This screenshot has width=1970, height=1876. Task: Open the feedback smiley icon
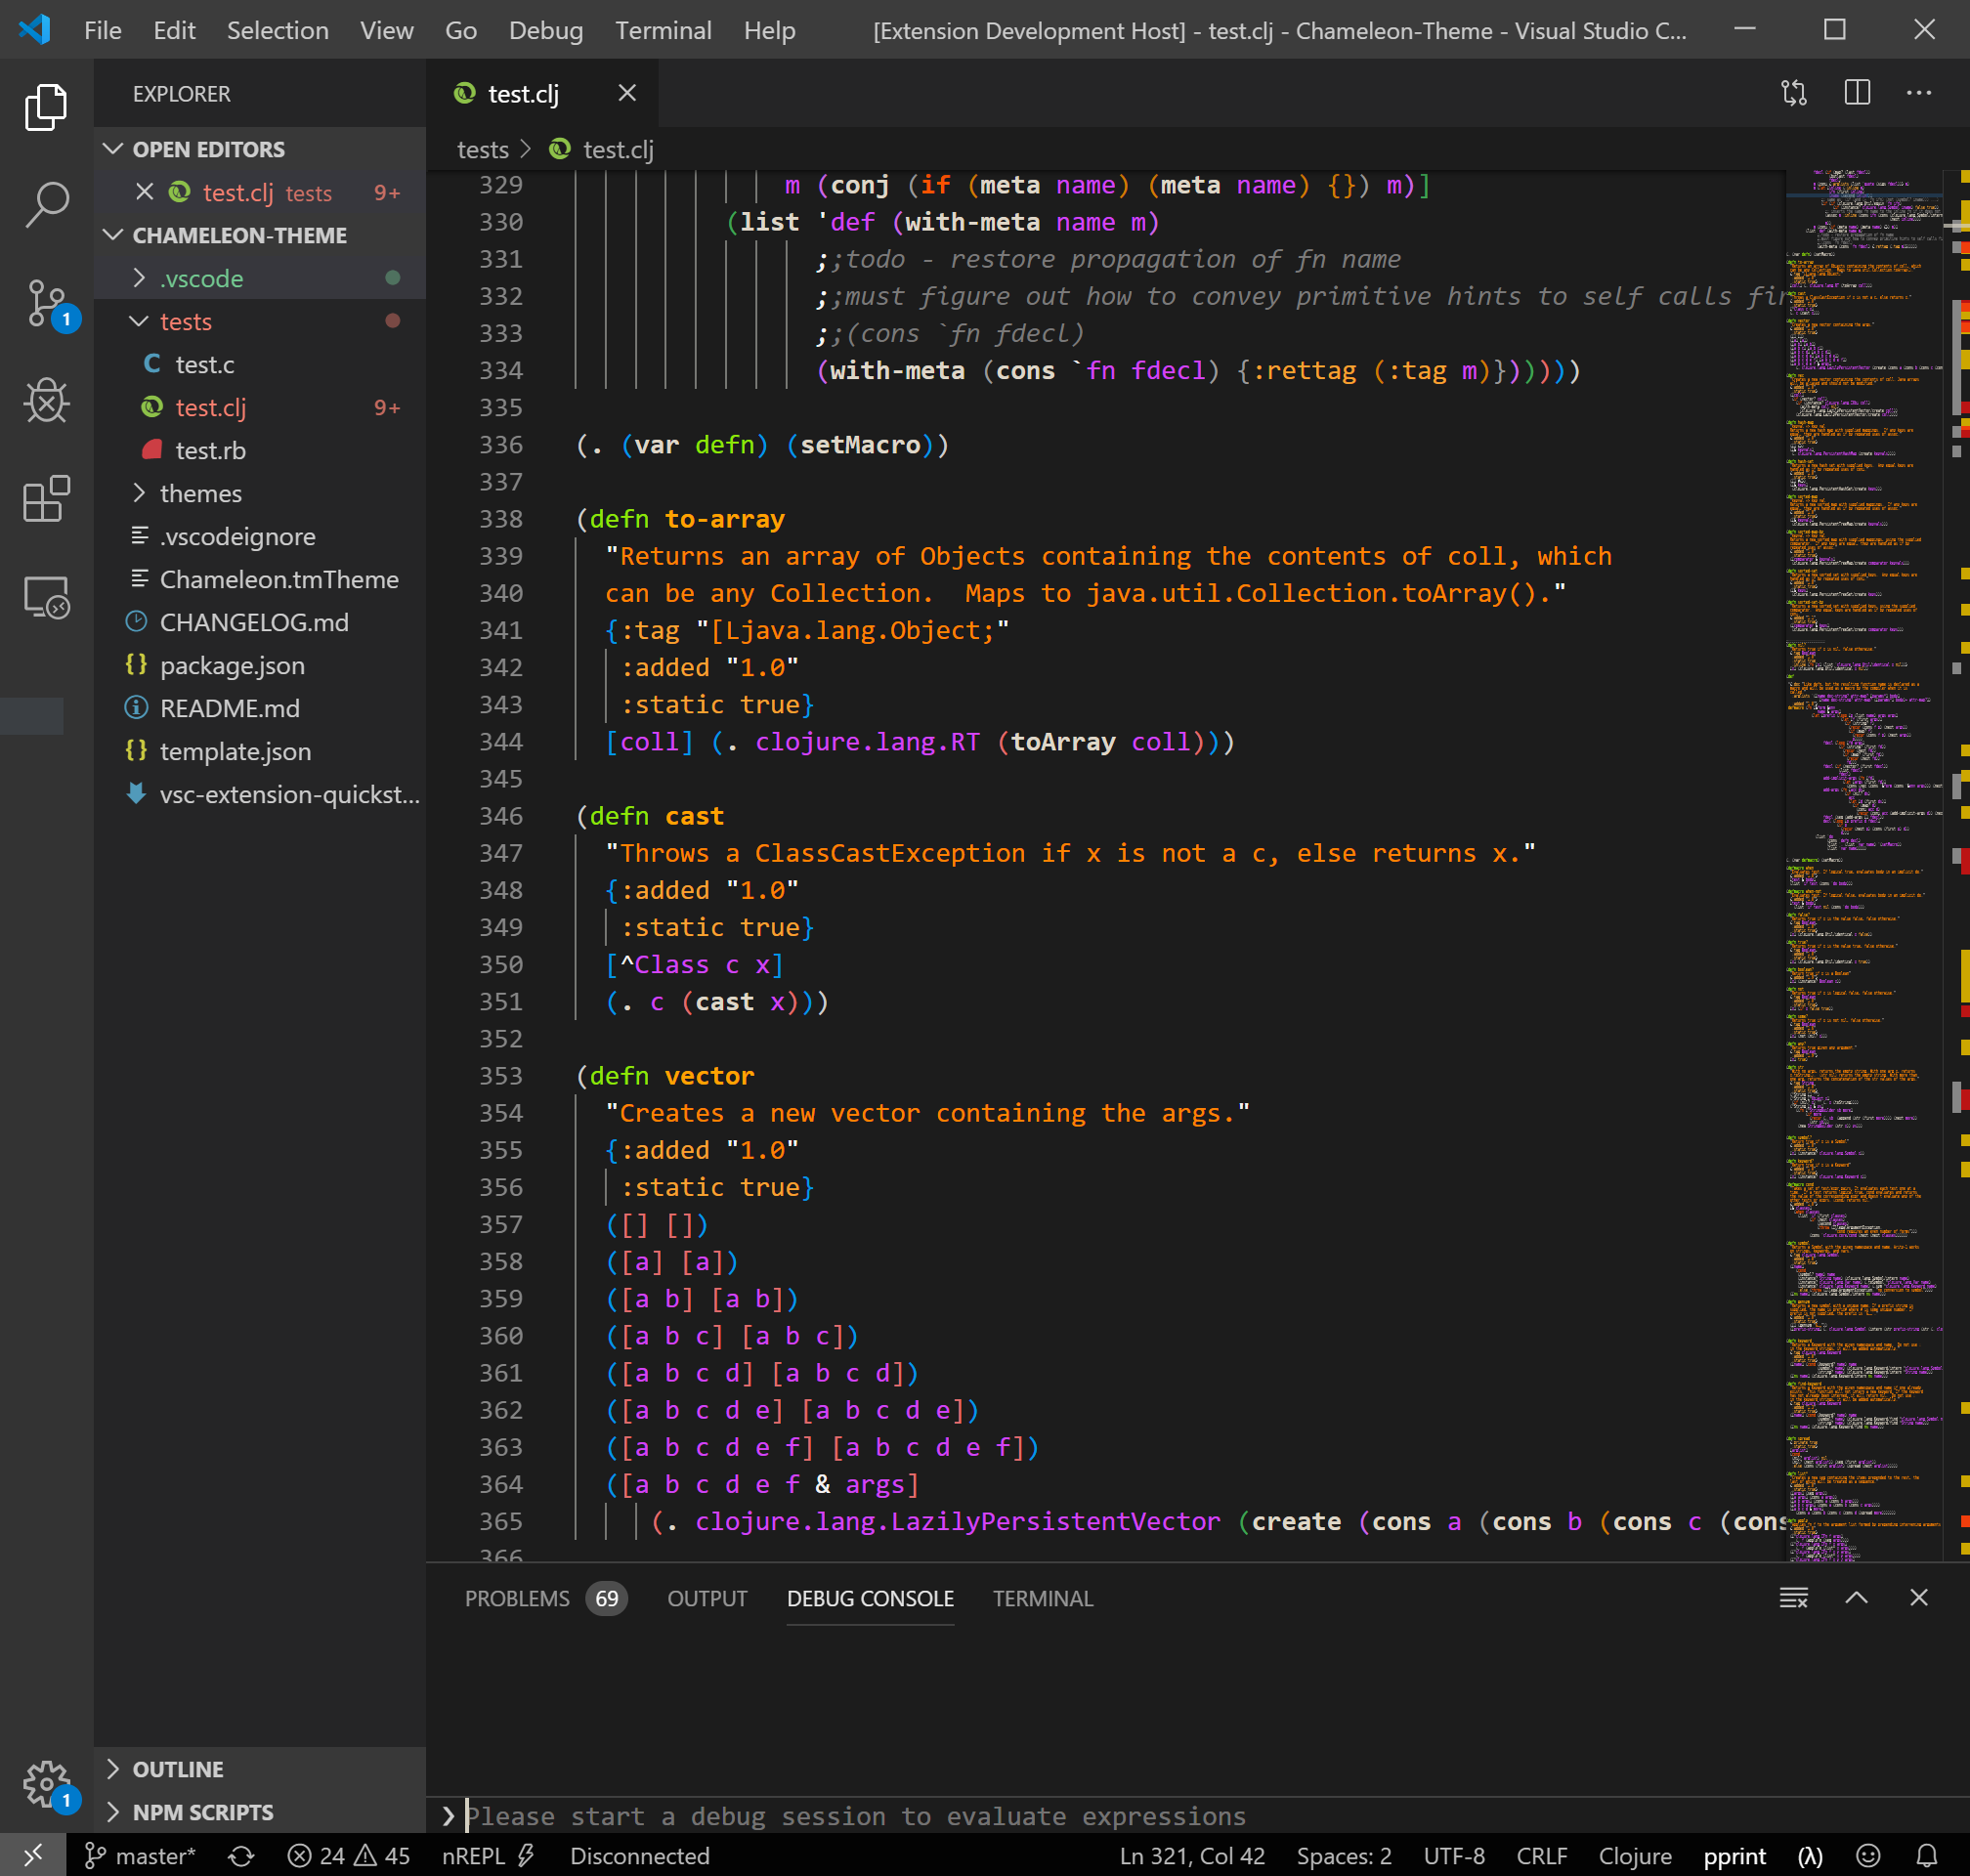tap(1868, 1856)
